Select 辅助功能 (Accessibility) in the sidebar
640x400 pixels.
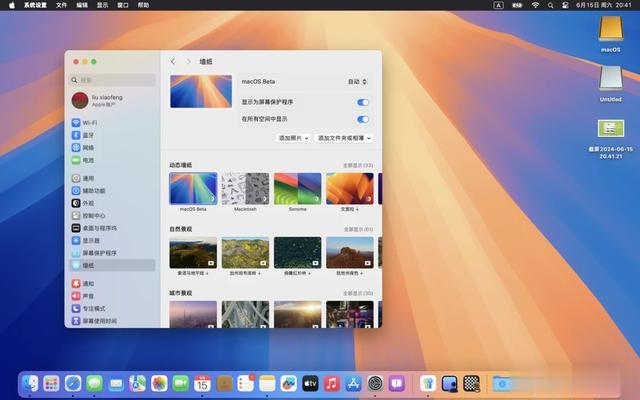(x=113, y=191)
